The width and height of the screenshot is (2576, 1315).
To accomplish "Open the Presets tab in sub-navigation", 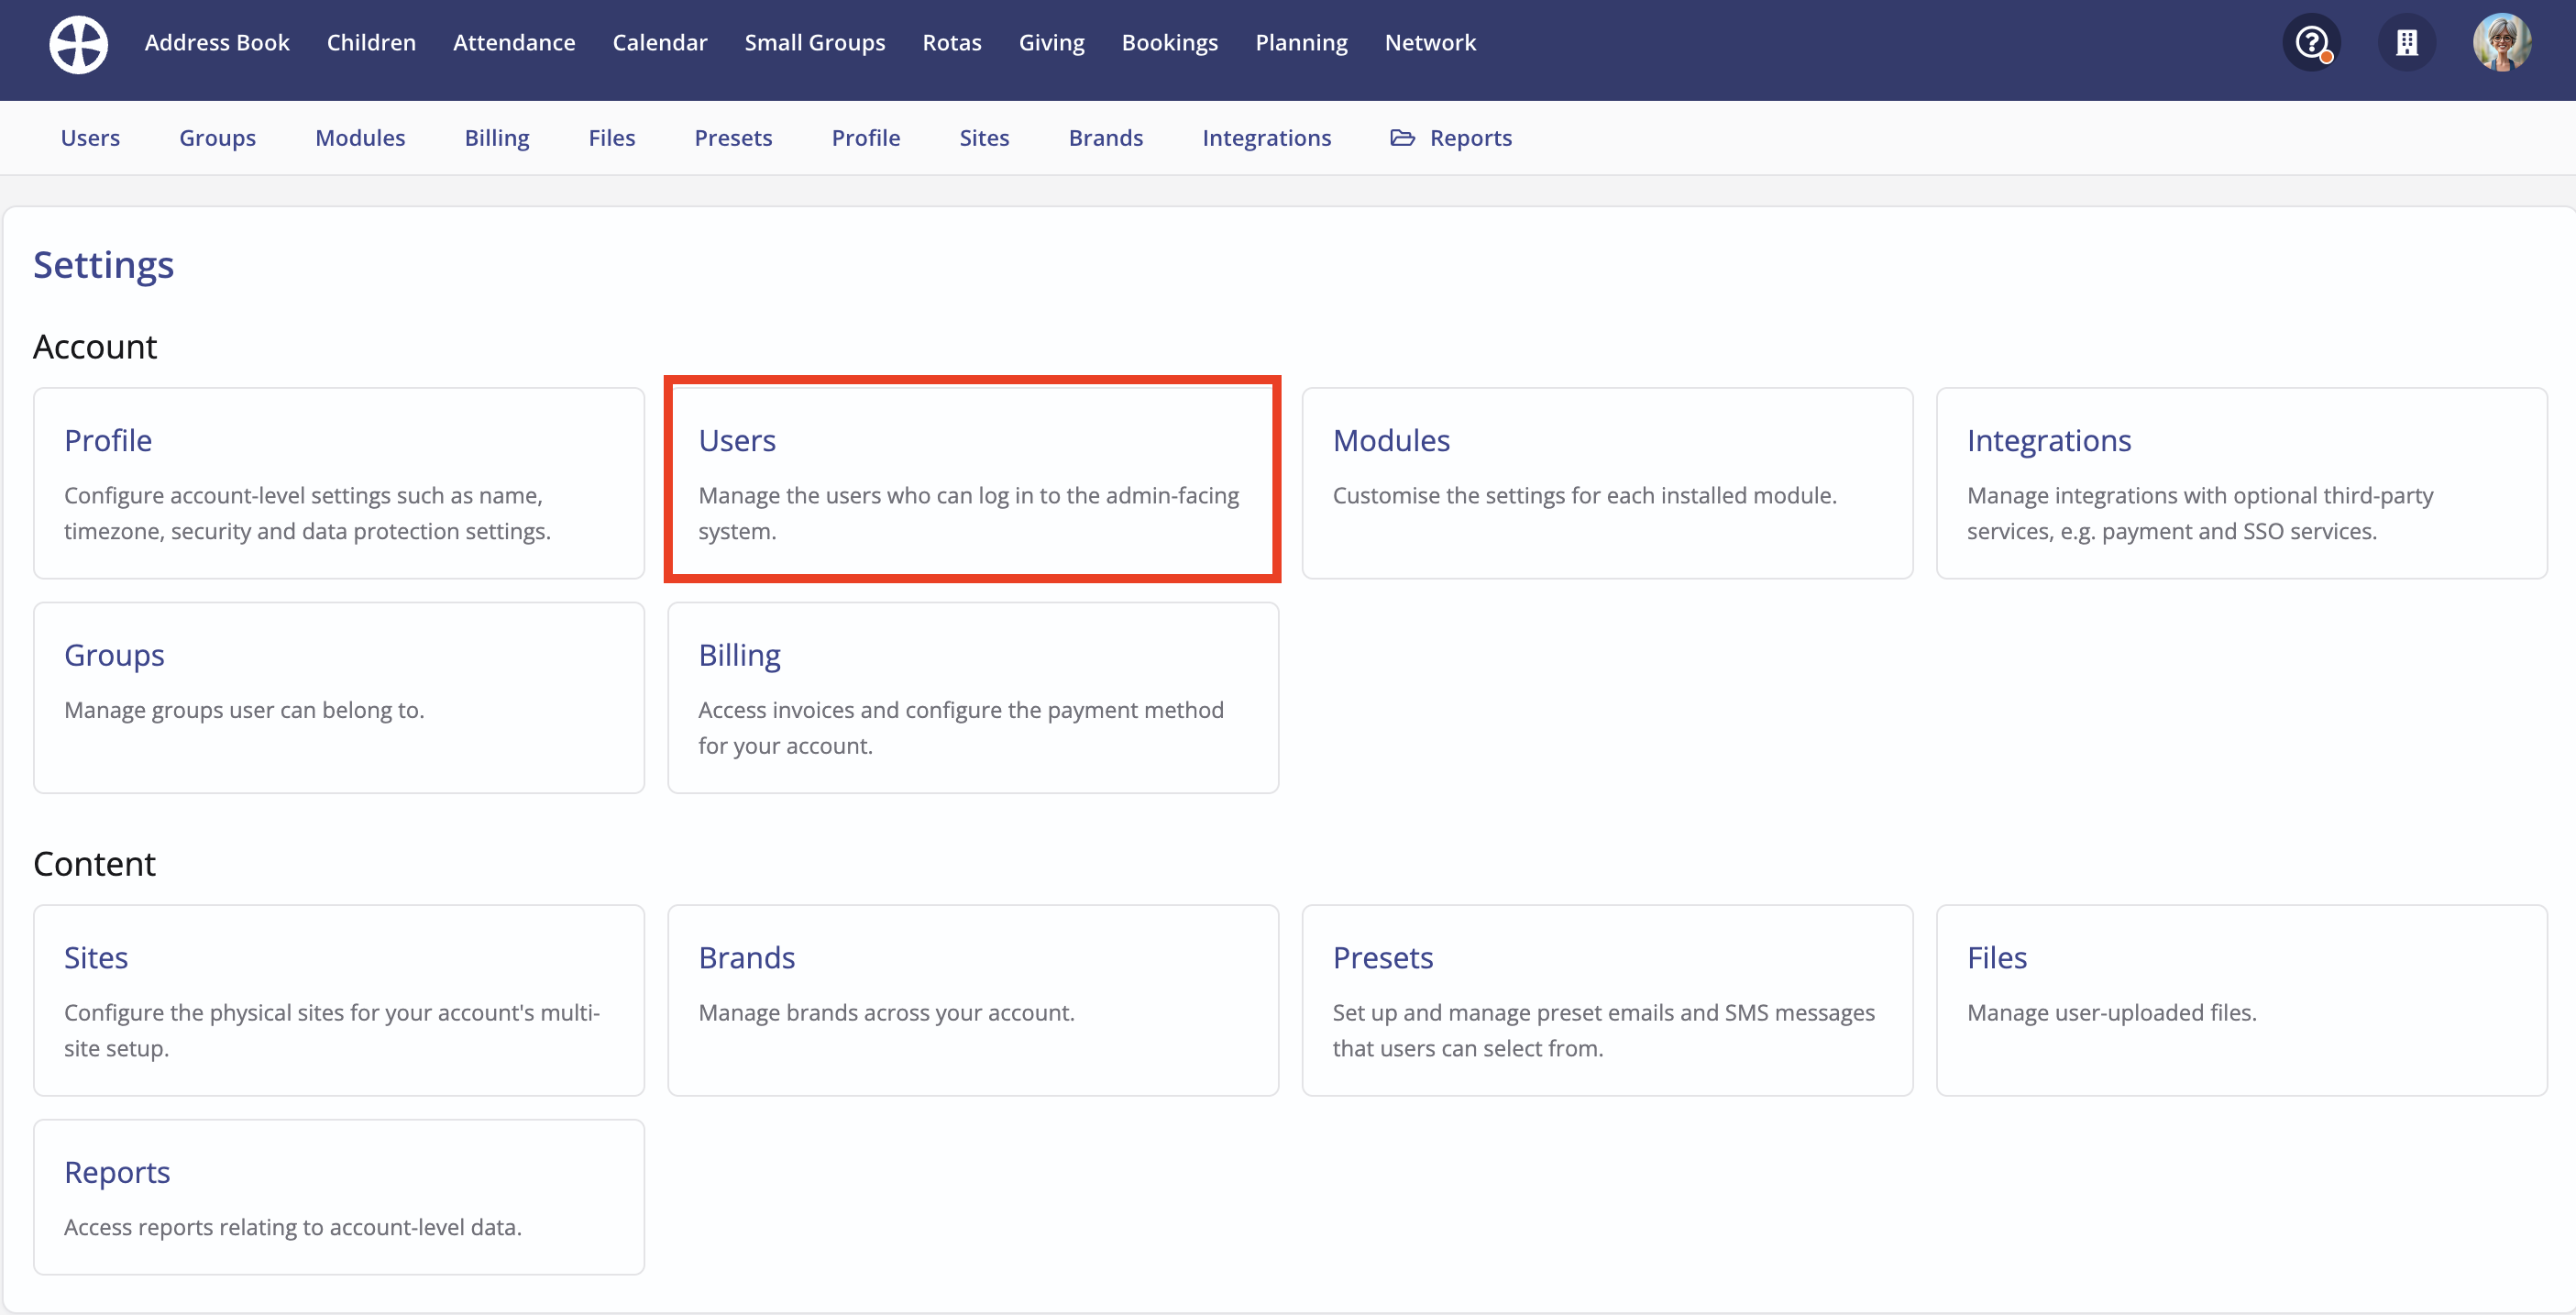I will coord(733,138).
